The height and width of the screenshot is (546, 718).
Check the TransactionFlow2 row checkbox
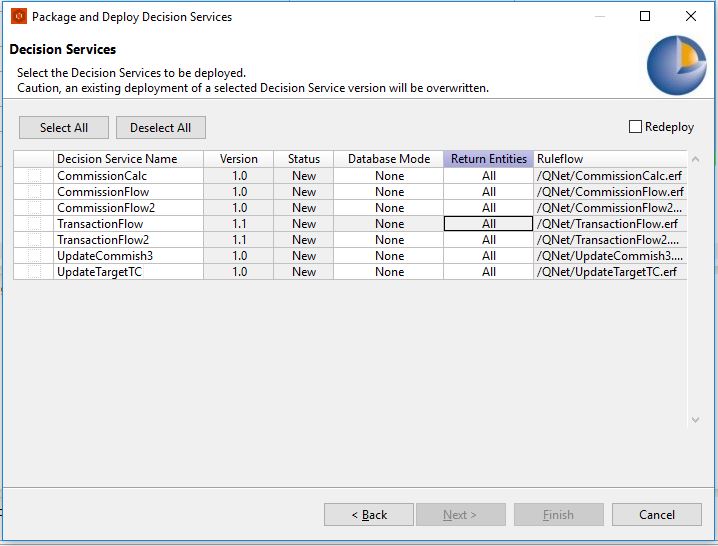click(x=34, y=240)
